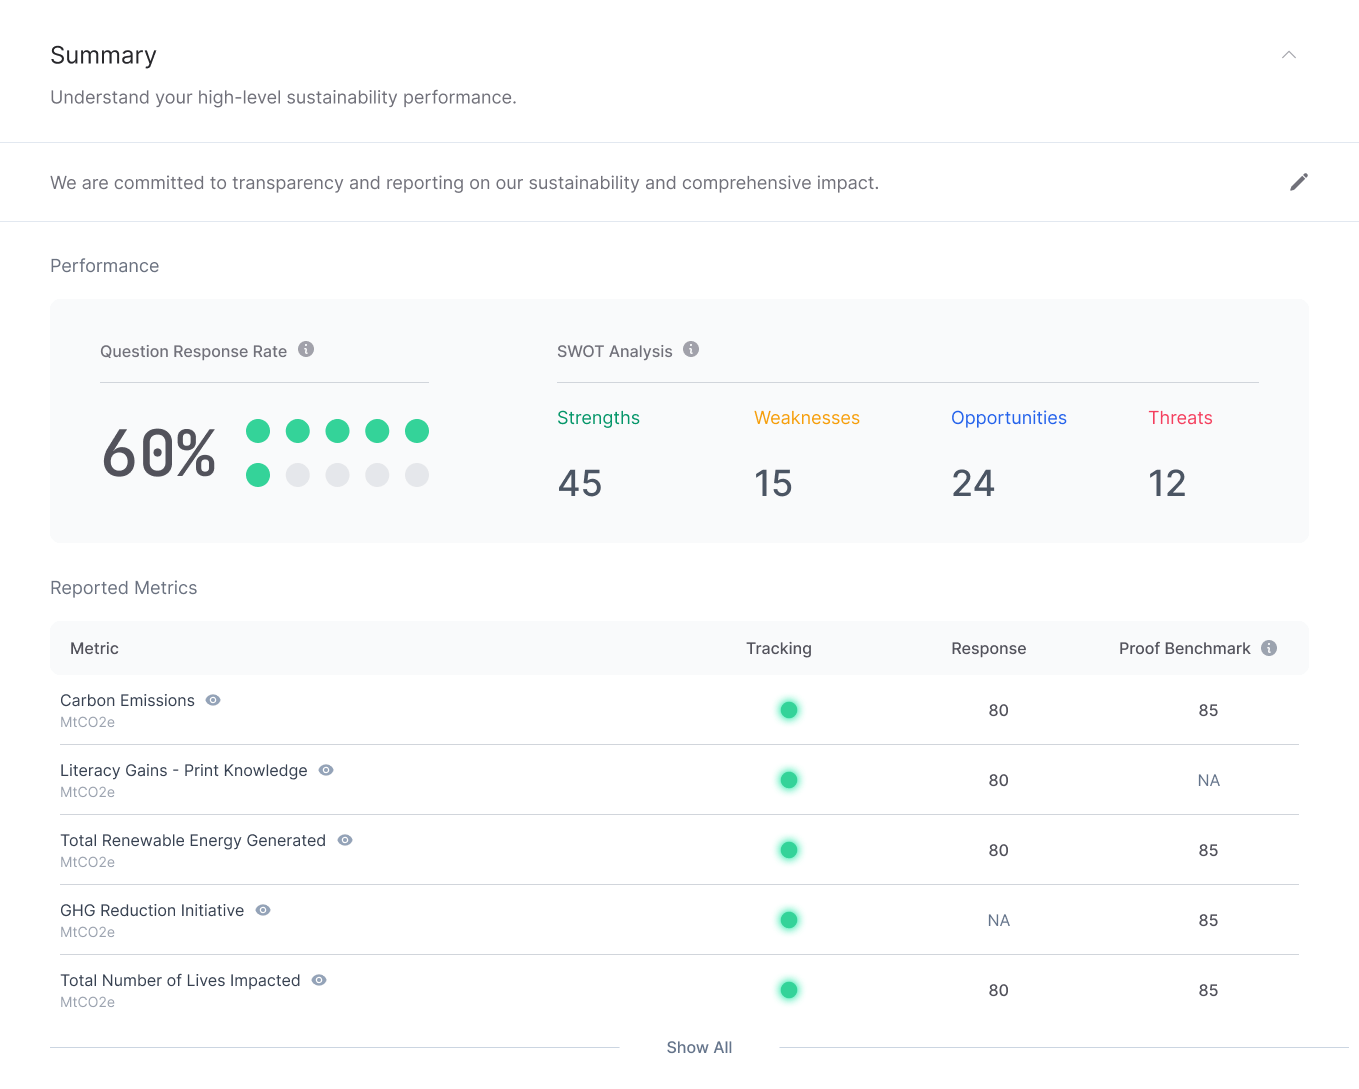Click GHG Reduction Initiative tracking status dot
This screenshot has width=1359, height=1089.
pos(789,920)
